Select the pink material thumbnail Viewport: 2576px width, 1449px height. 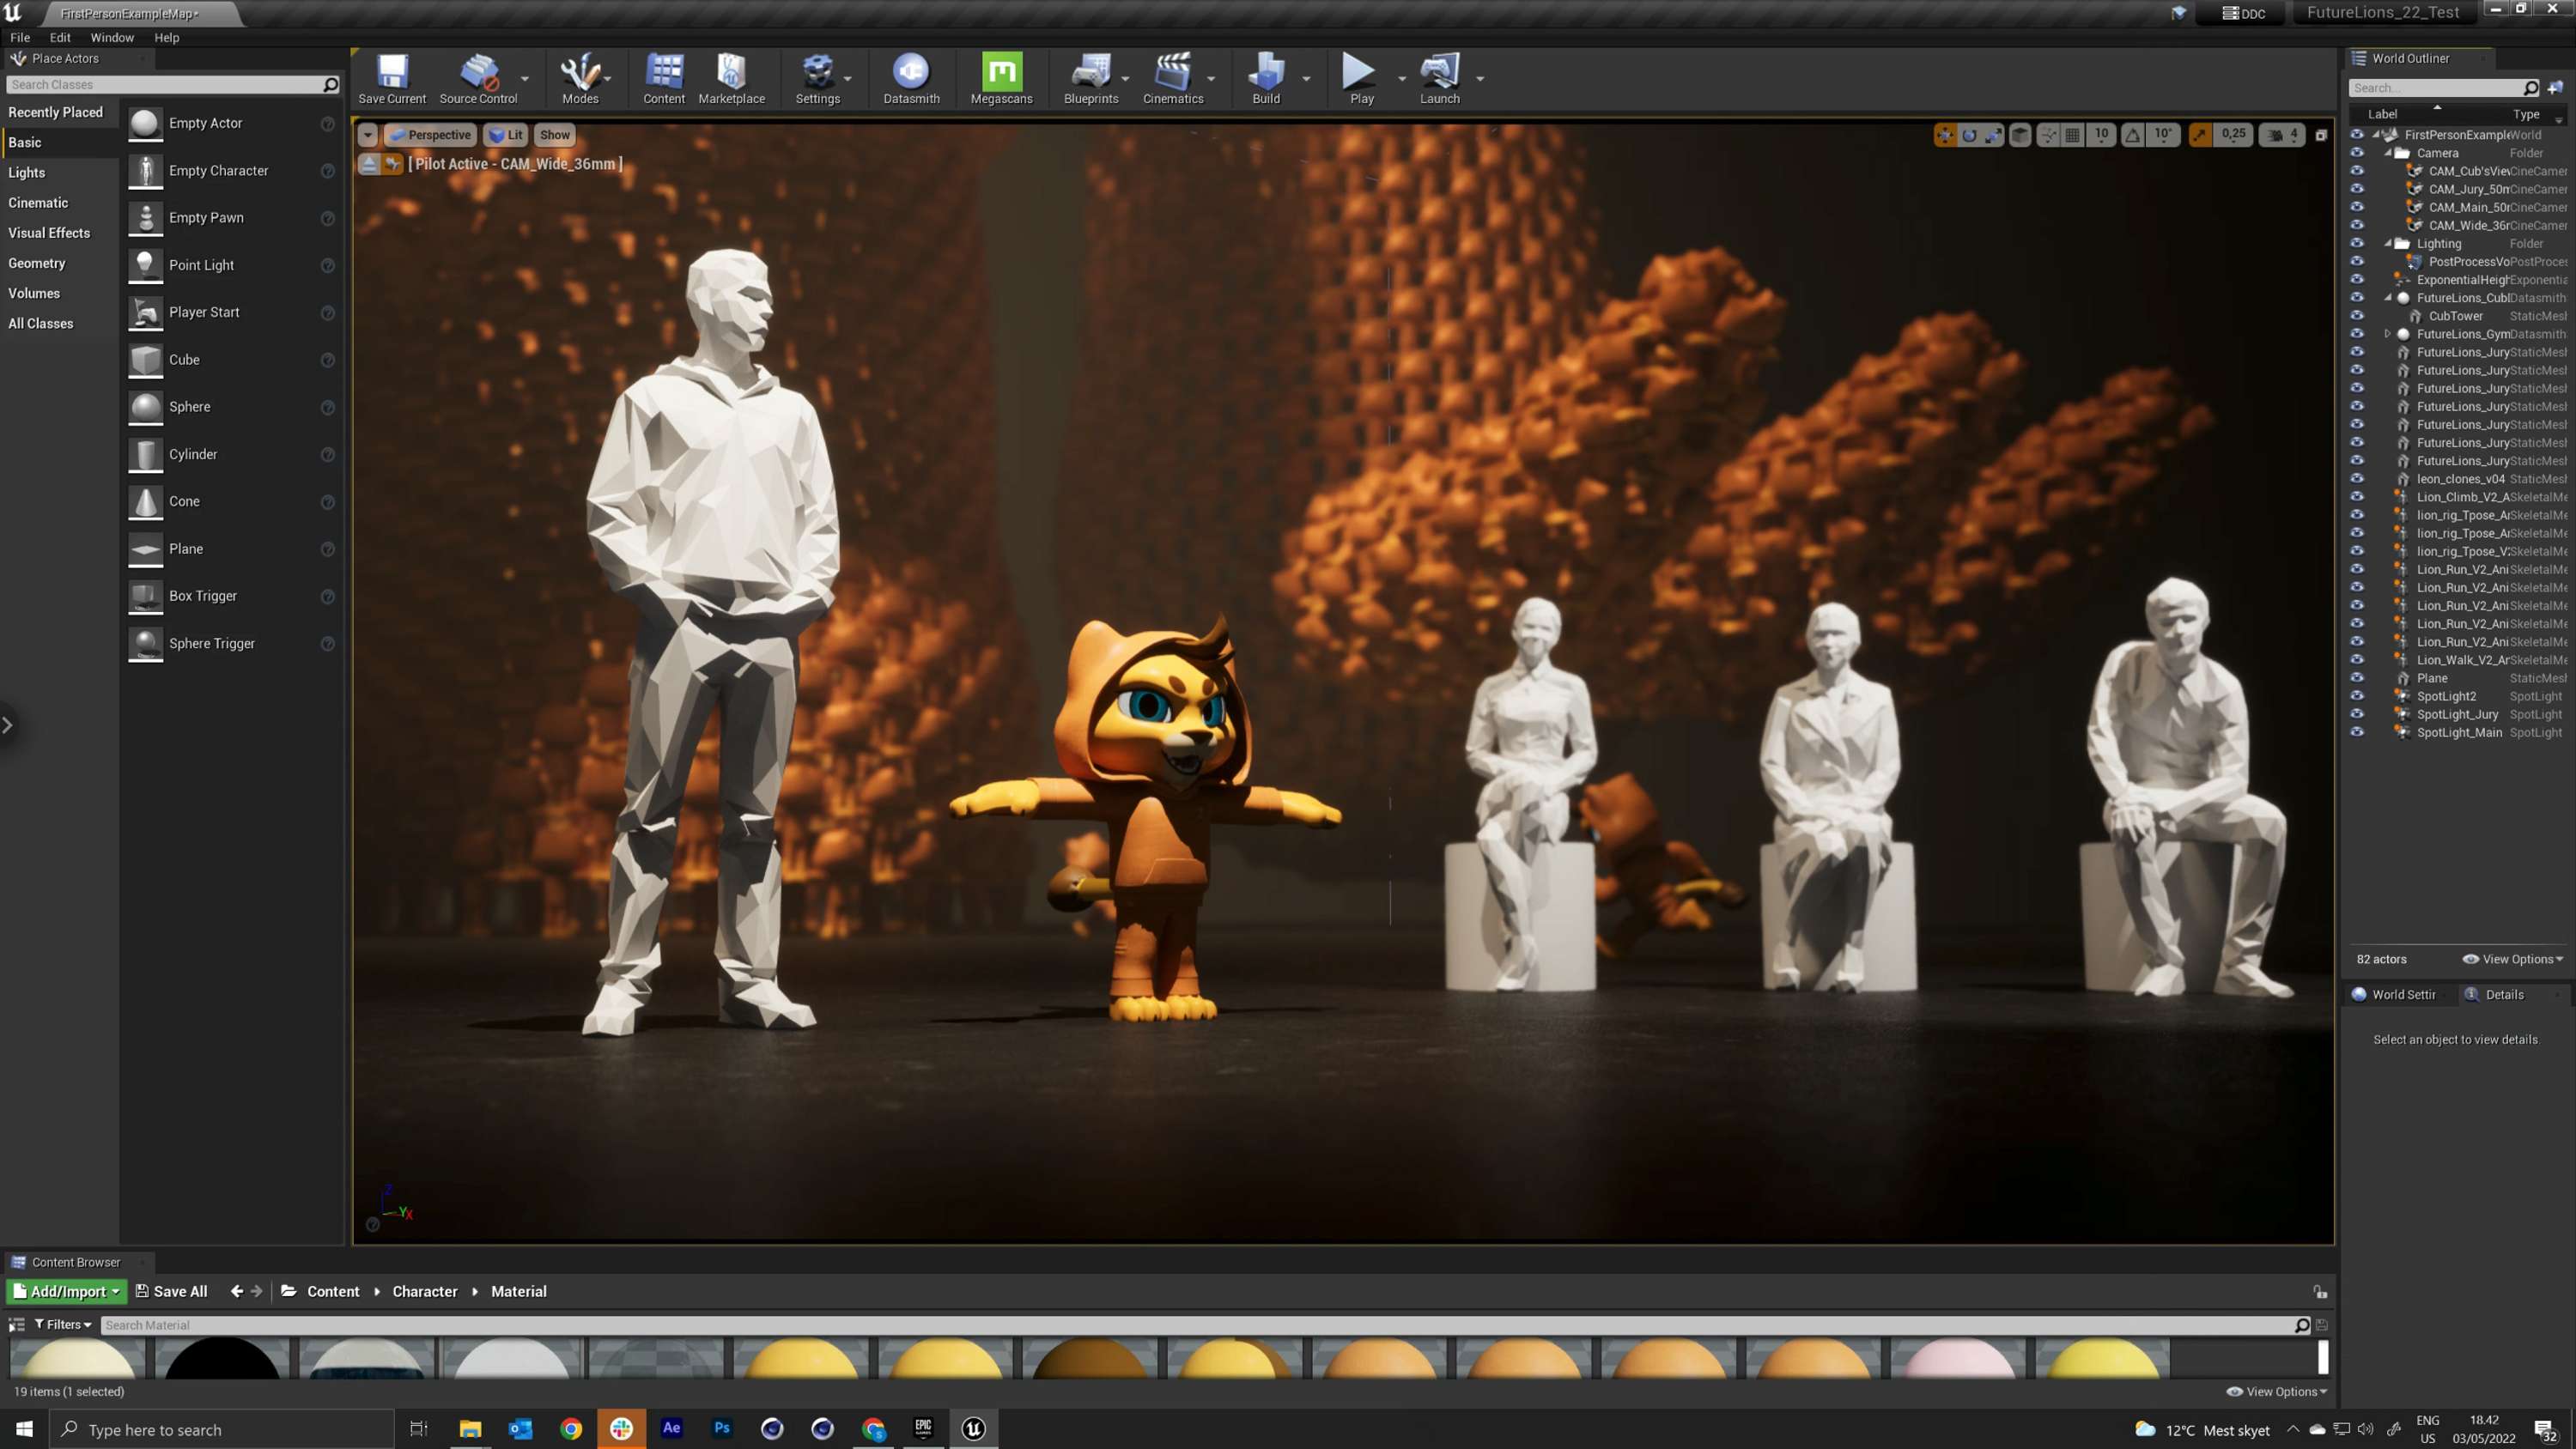coord(1958,1358)
